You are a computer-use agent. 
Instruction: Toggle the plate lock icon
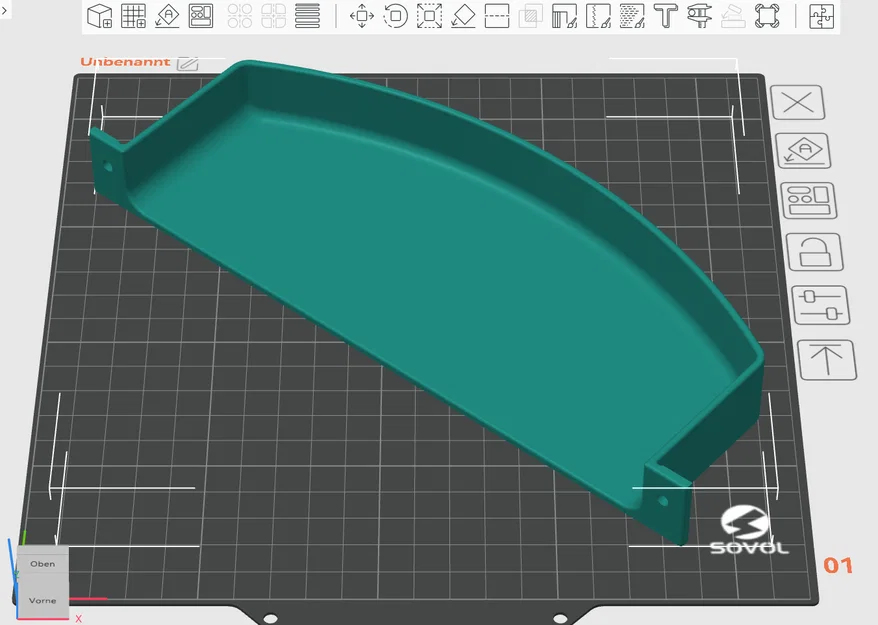815,252
